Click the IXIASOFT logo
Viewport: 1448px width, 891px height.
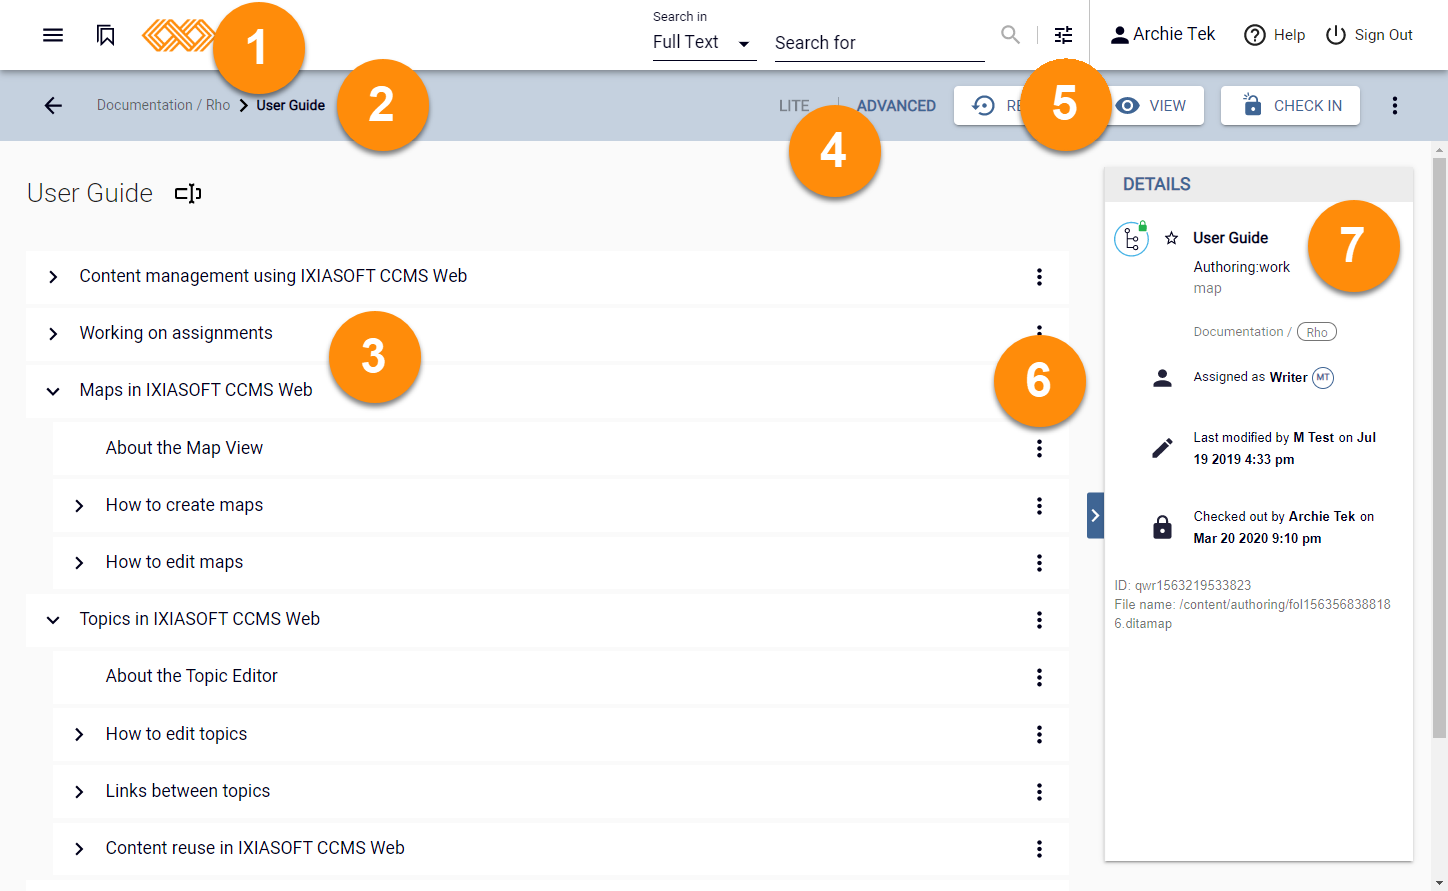click(x=178, y=35)
